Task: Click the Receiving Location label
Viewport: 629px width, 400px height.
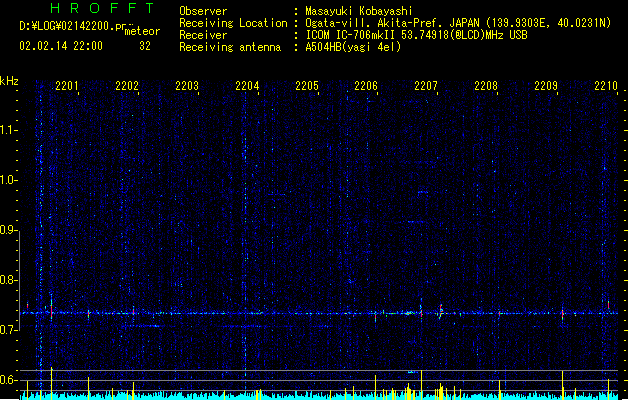Action: tap(233, 23)
